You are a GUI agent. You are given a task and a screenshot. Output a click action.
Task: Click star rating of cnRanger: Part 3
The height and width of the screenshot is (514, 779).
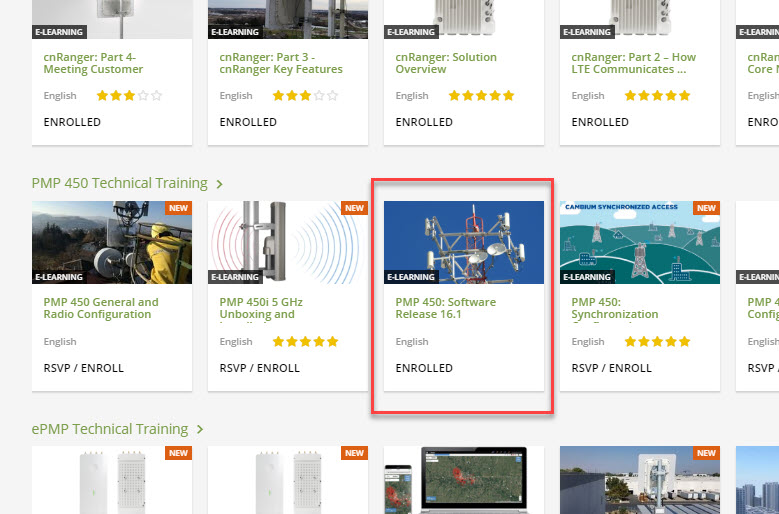(x=305, y=95)
